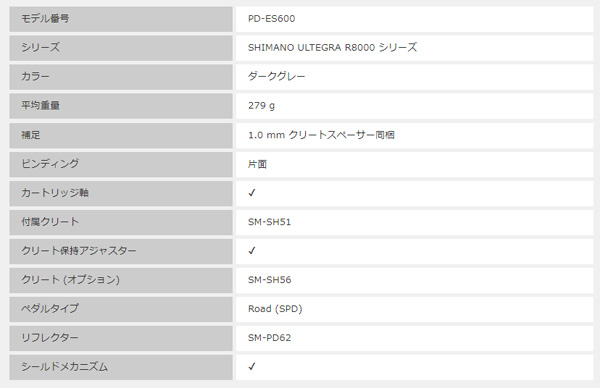Select the 平均重量 label cell
The width and height of the screenshot is (600, 388).
[x=121, y=106]
